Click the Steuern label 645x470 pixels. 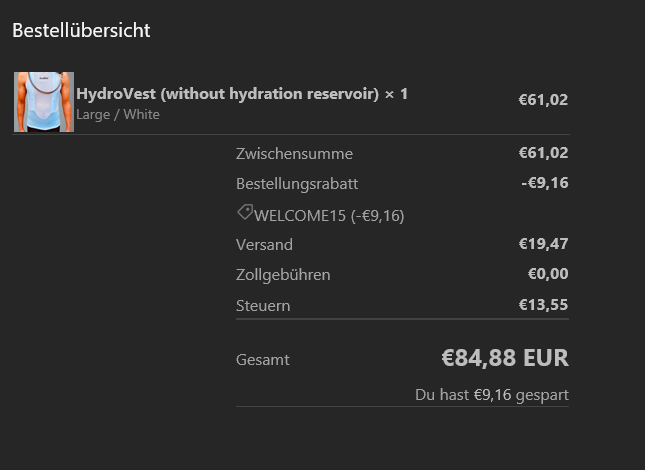pos(263,306)
